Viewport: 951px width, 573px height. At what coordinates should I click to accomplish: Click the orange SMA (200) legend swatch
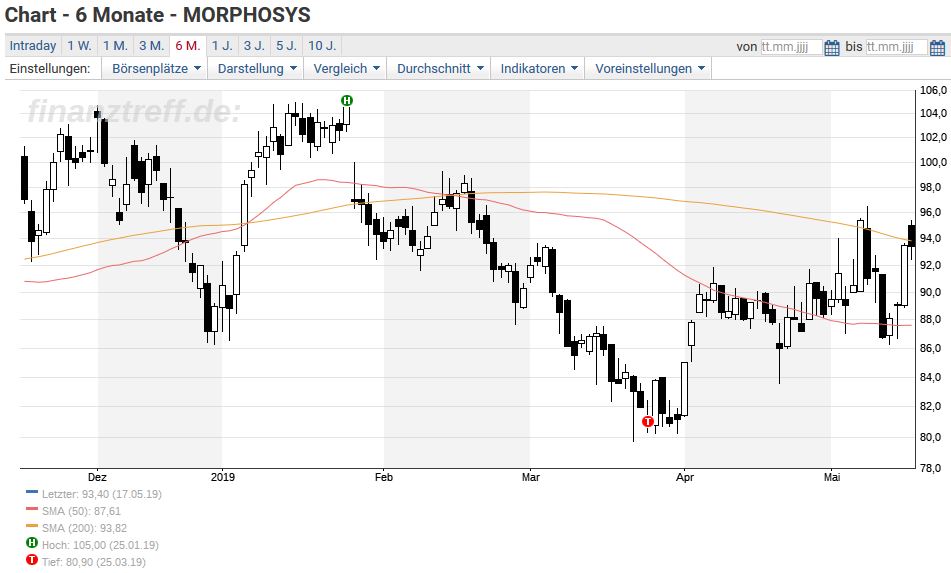click(32, 527)
